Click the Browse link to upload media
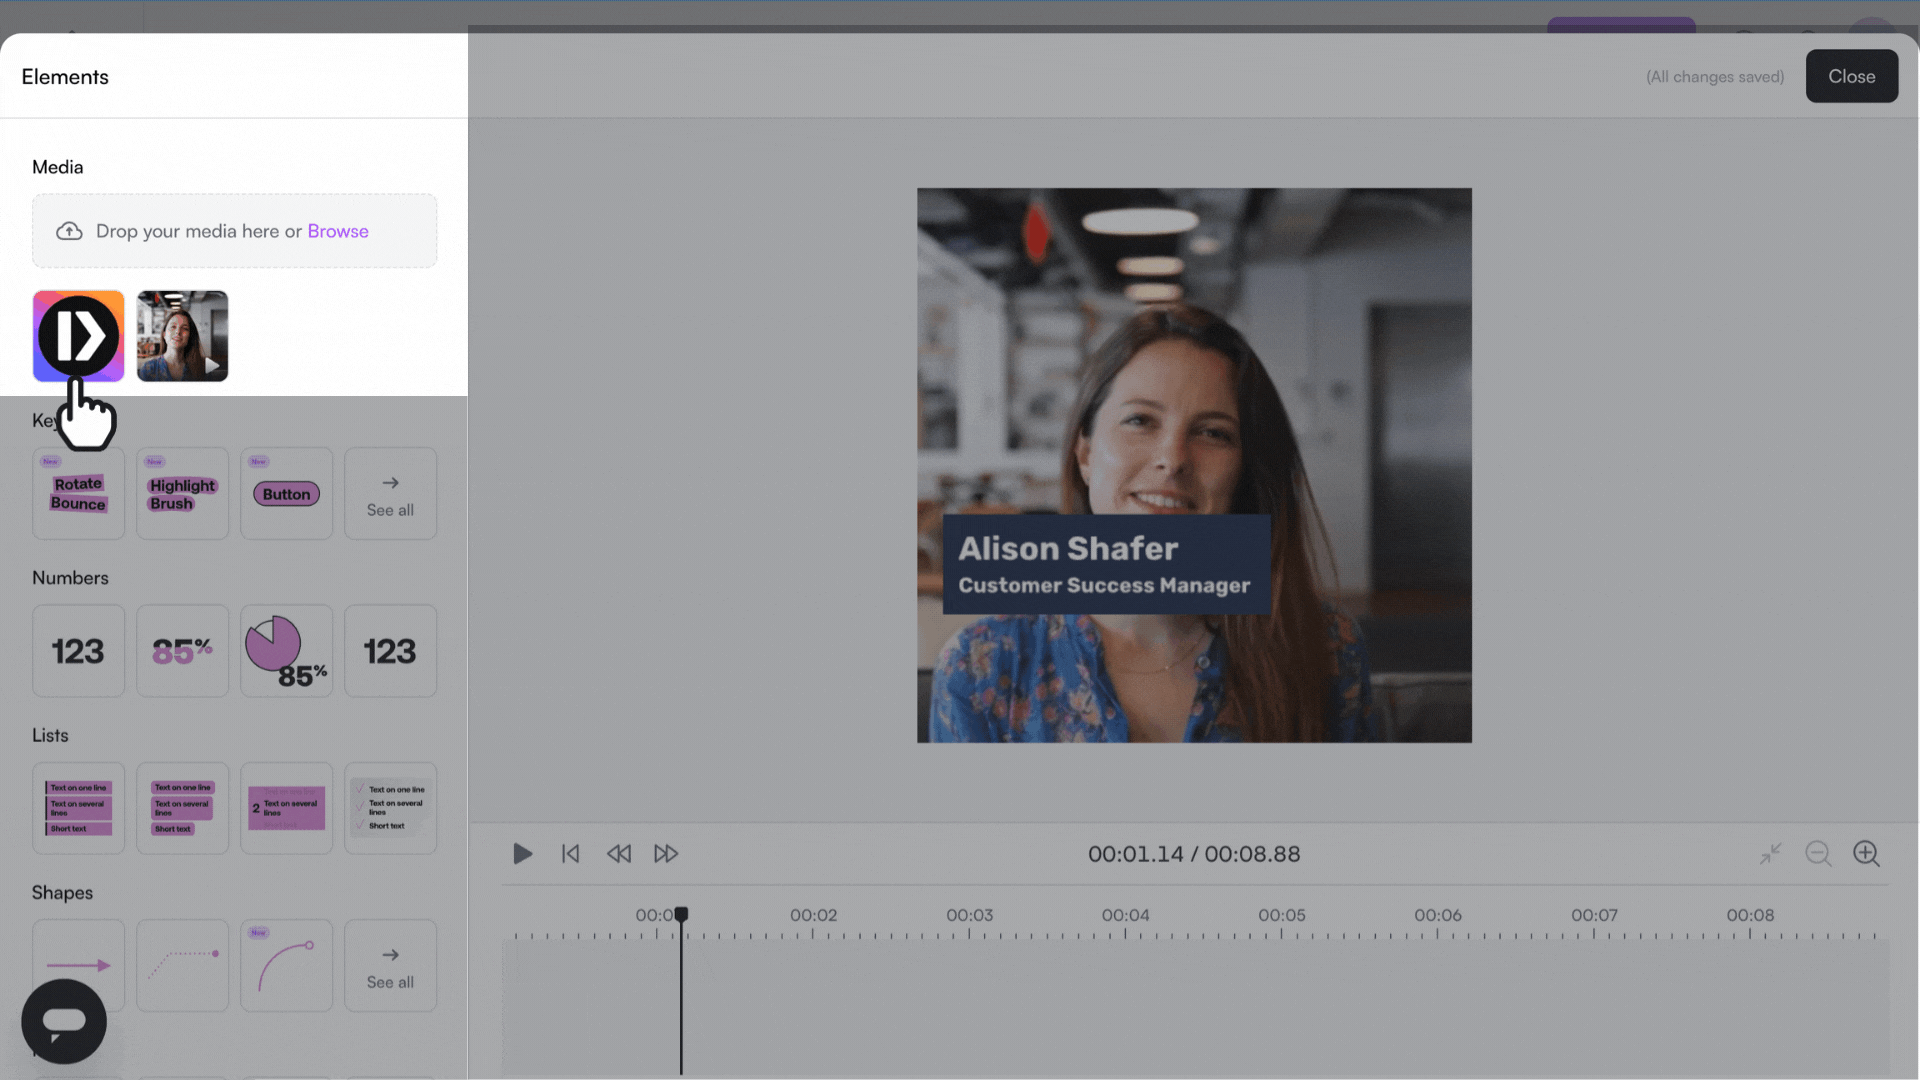 338,231
